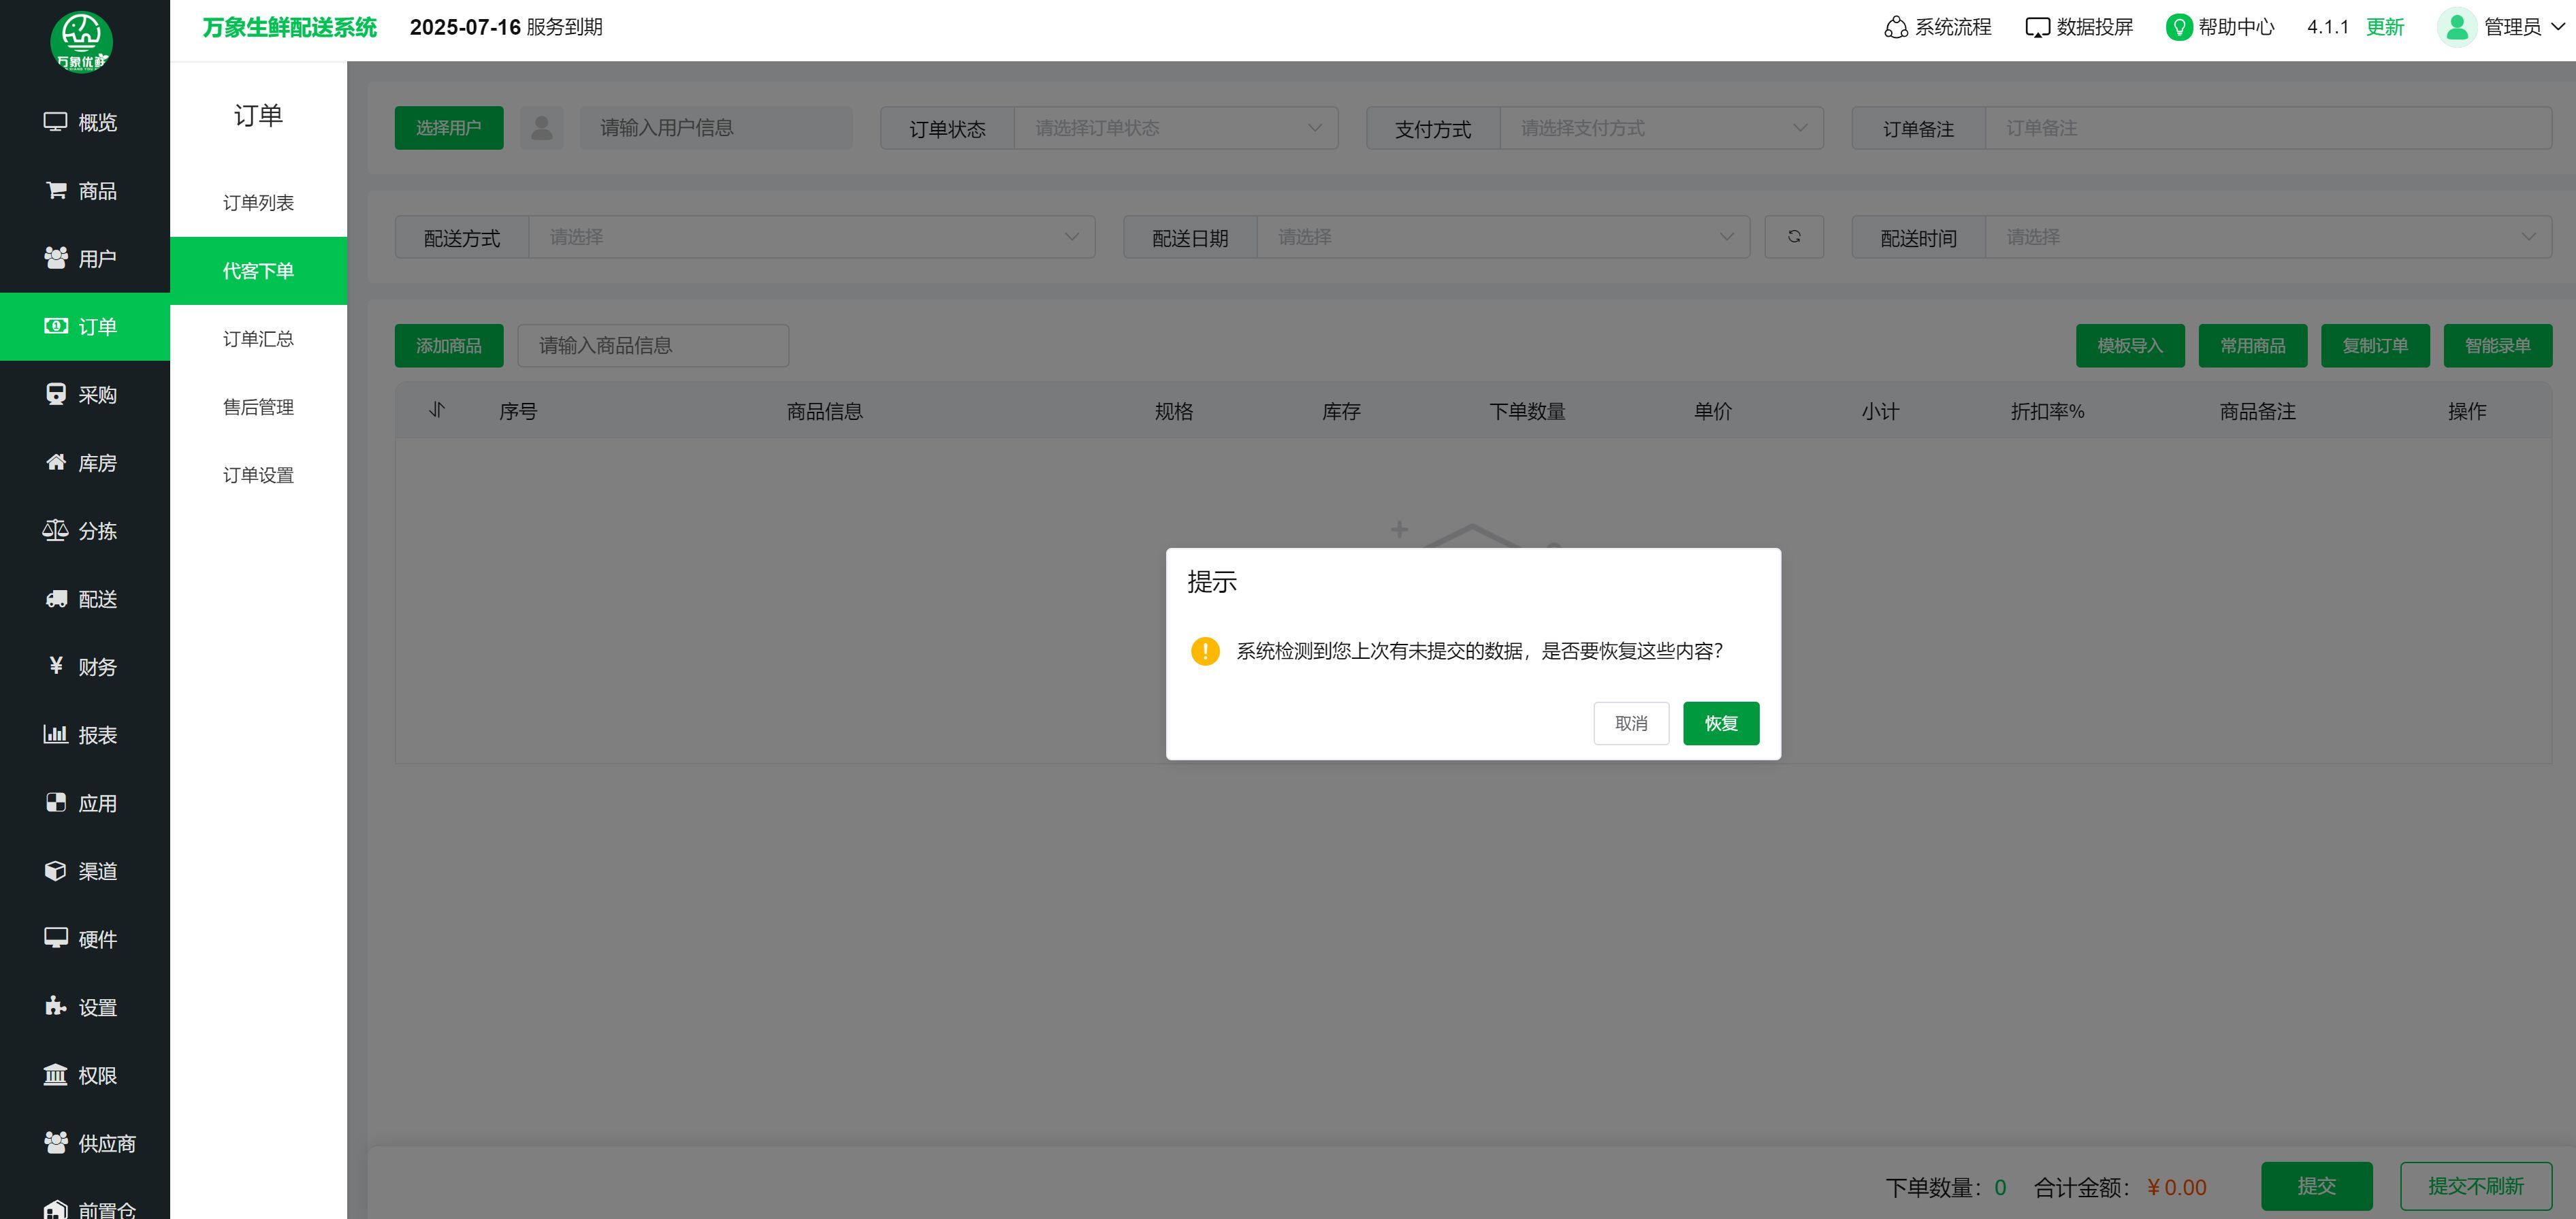This screenshot has height=1219, width=2576.
Task: Click refresh icon next to 配送日期
Action: click(x=1793, y=237)
